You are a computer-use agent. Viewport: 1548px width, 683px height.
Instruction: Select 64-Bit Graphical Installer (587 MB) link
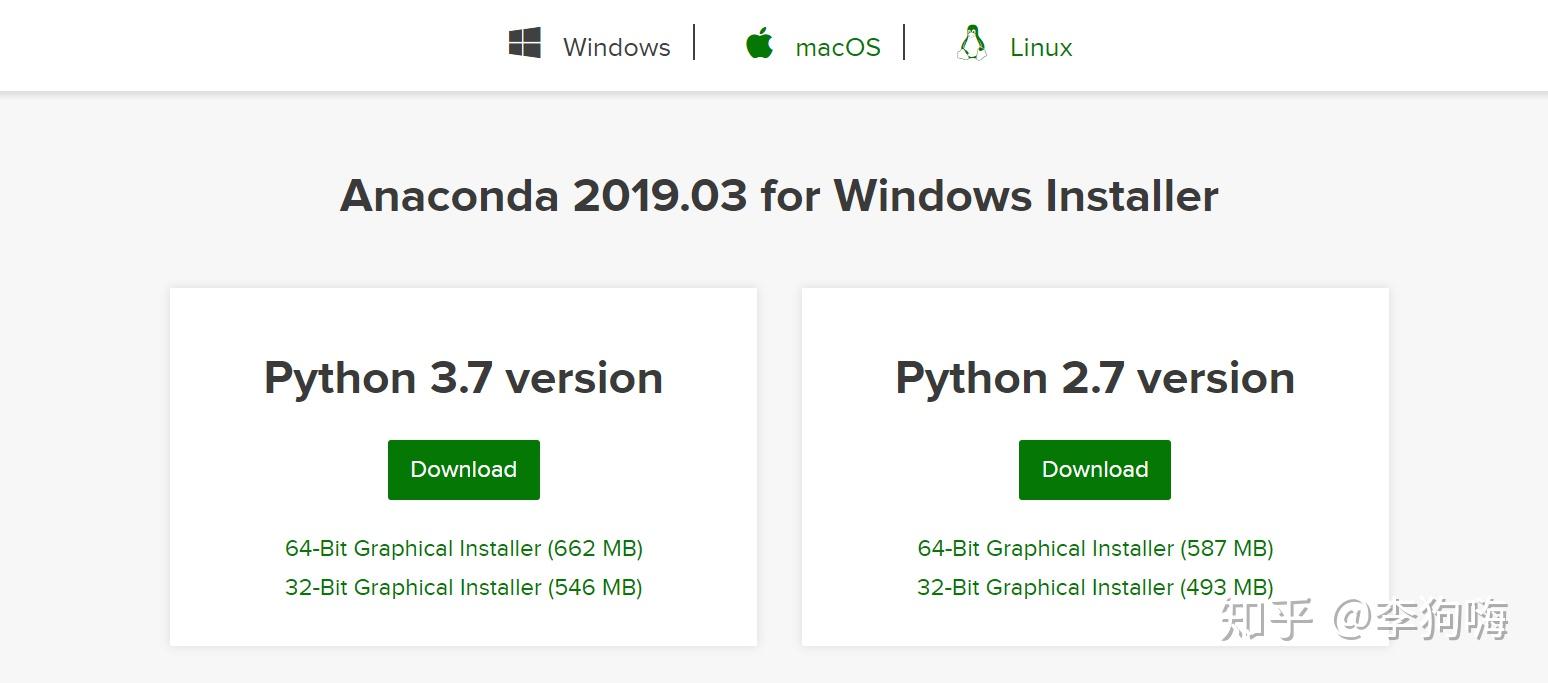coord(1095,548)
